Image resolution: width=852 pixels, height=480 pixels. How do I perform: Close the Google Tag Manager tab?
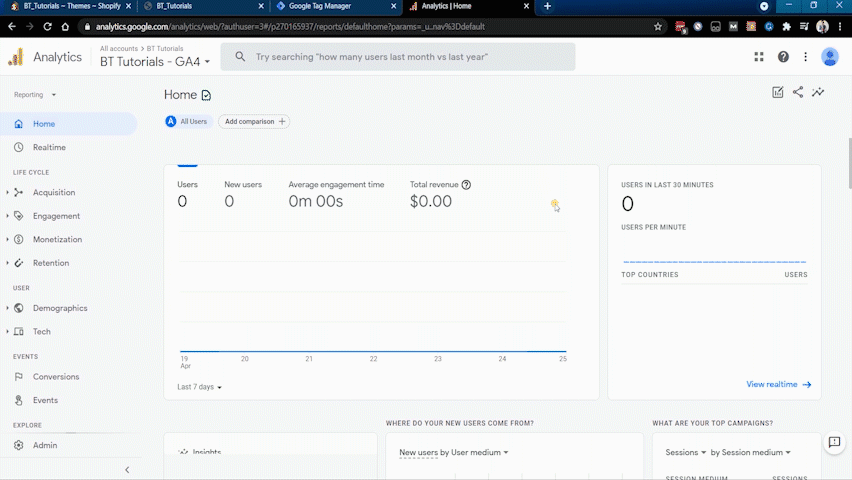393,6
